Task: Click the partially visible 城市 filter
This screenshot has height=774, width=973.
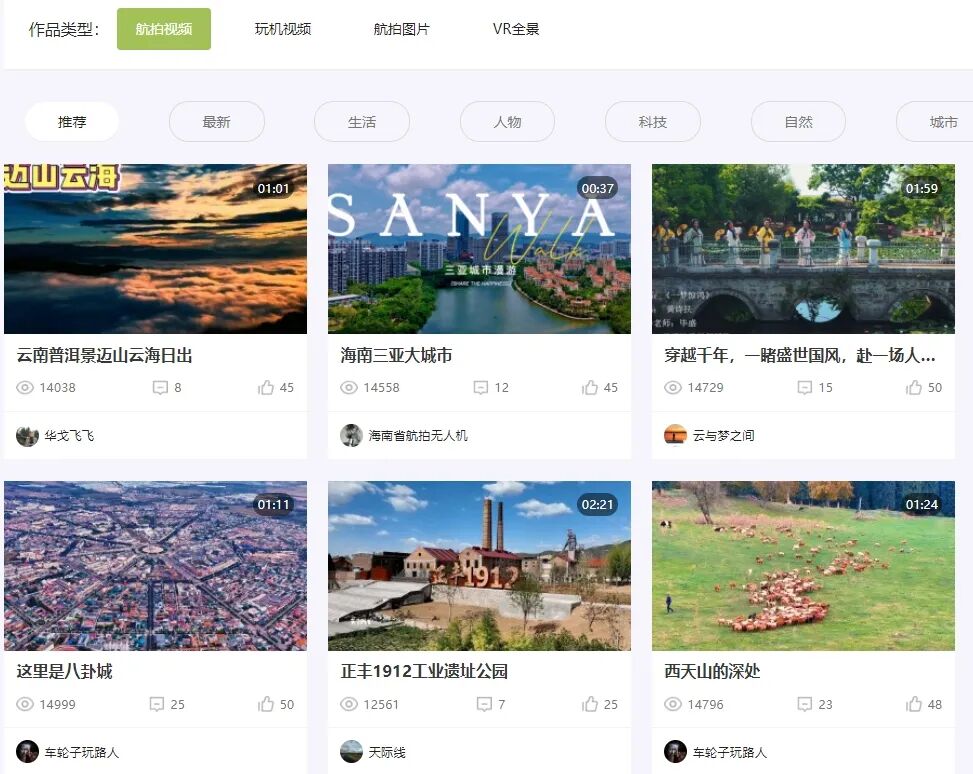Action: click(x=944, y=121)
